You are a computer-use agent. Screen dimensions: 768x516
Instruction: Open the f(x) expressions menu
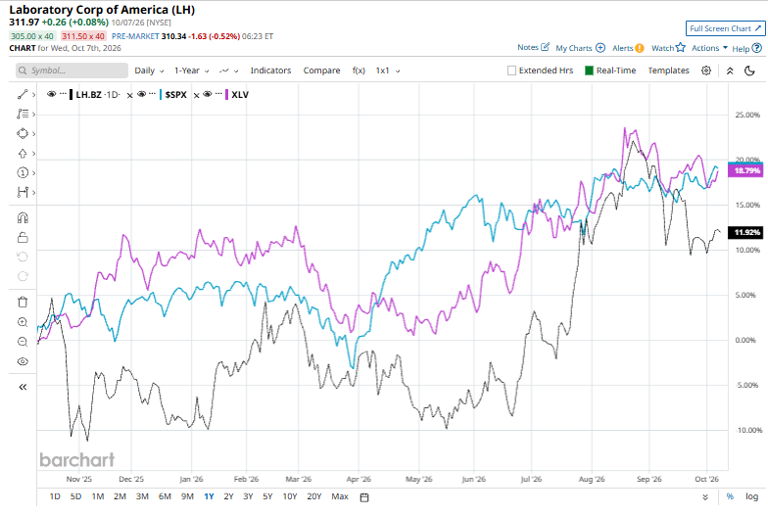pos(359,70)
